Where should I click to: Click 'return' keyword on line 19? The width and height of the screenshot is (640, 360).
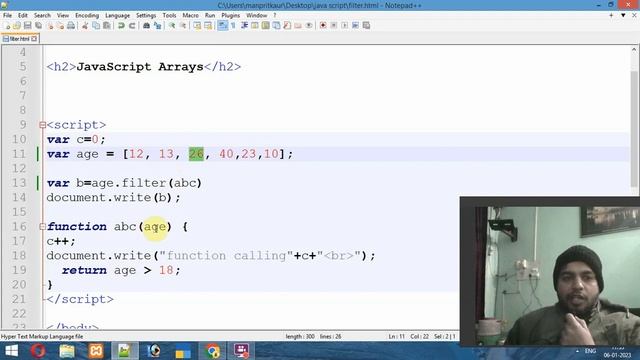[x=84, y=270]
